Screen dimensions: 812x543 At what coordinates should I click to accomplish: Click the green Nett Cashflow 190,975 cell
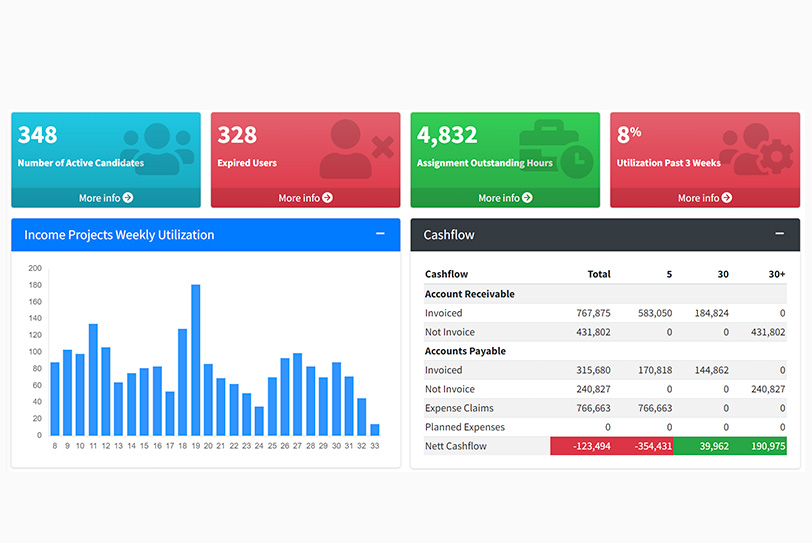[x=758, y=446]
